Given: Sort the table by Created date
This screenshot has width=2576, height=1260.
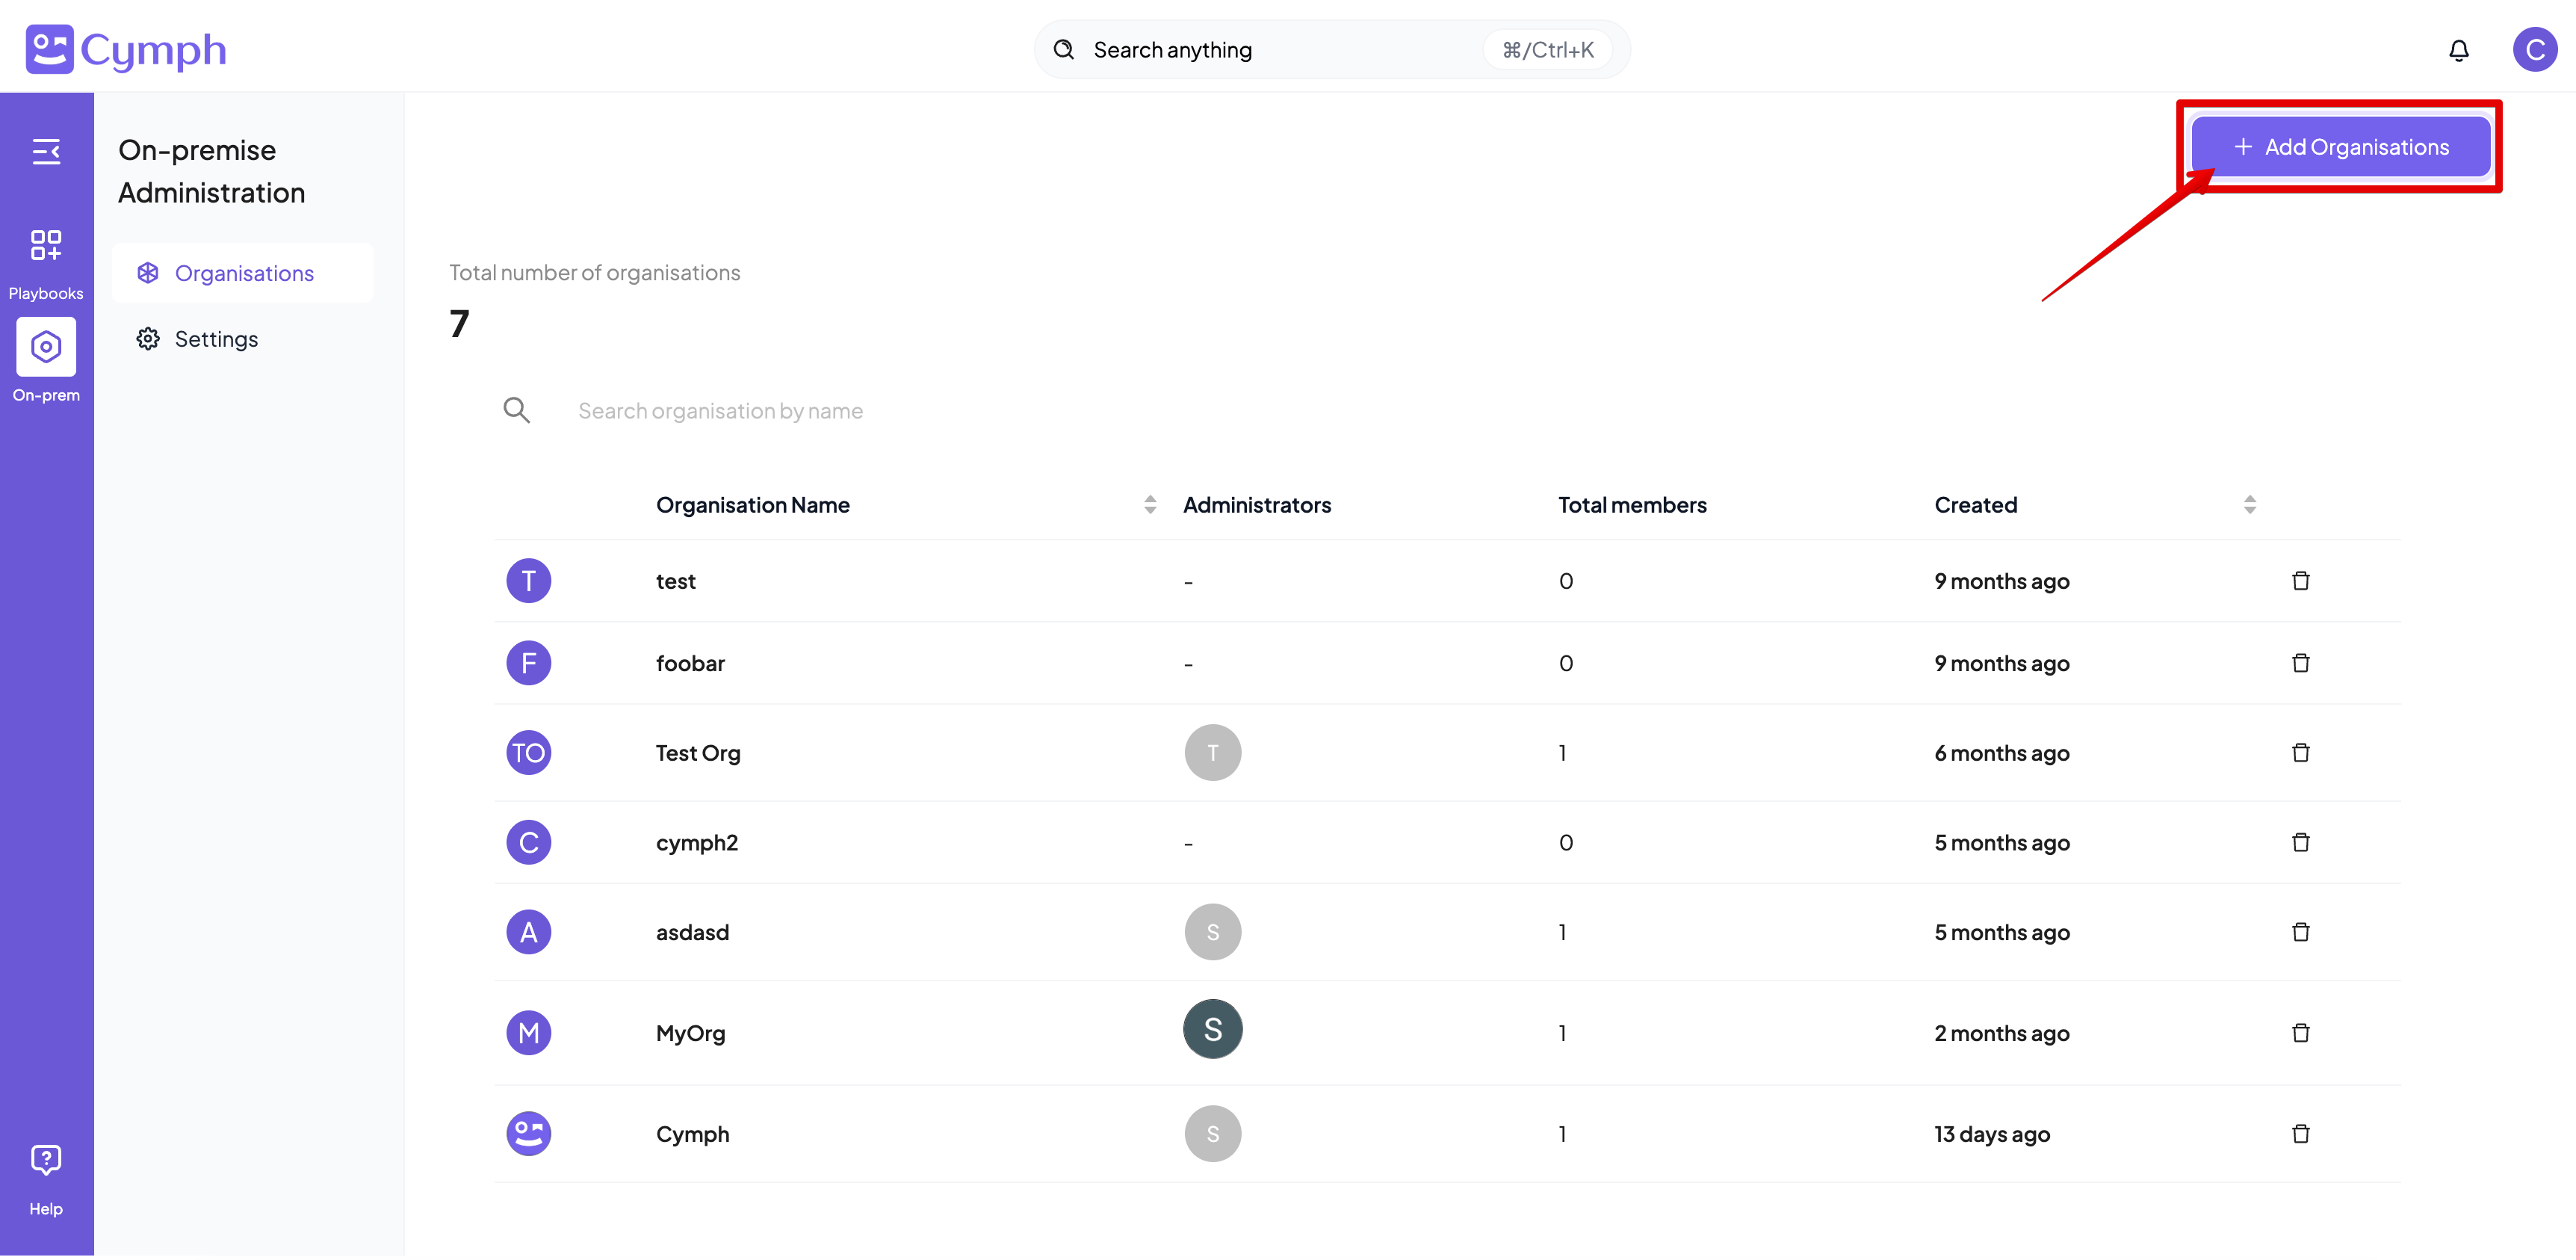Looking at the screenshot, I should pyautogui.click(x=2249, y=504).
